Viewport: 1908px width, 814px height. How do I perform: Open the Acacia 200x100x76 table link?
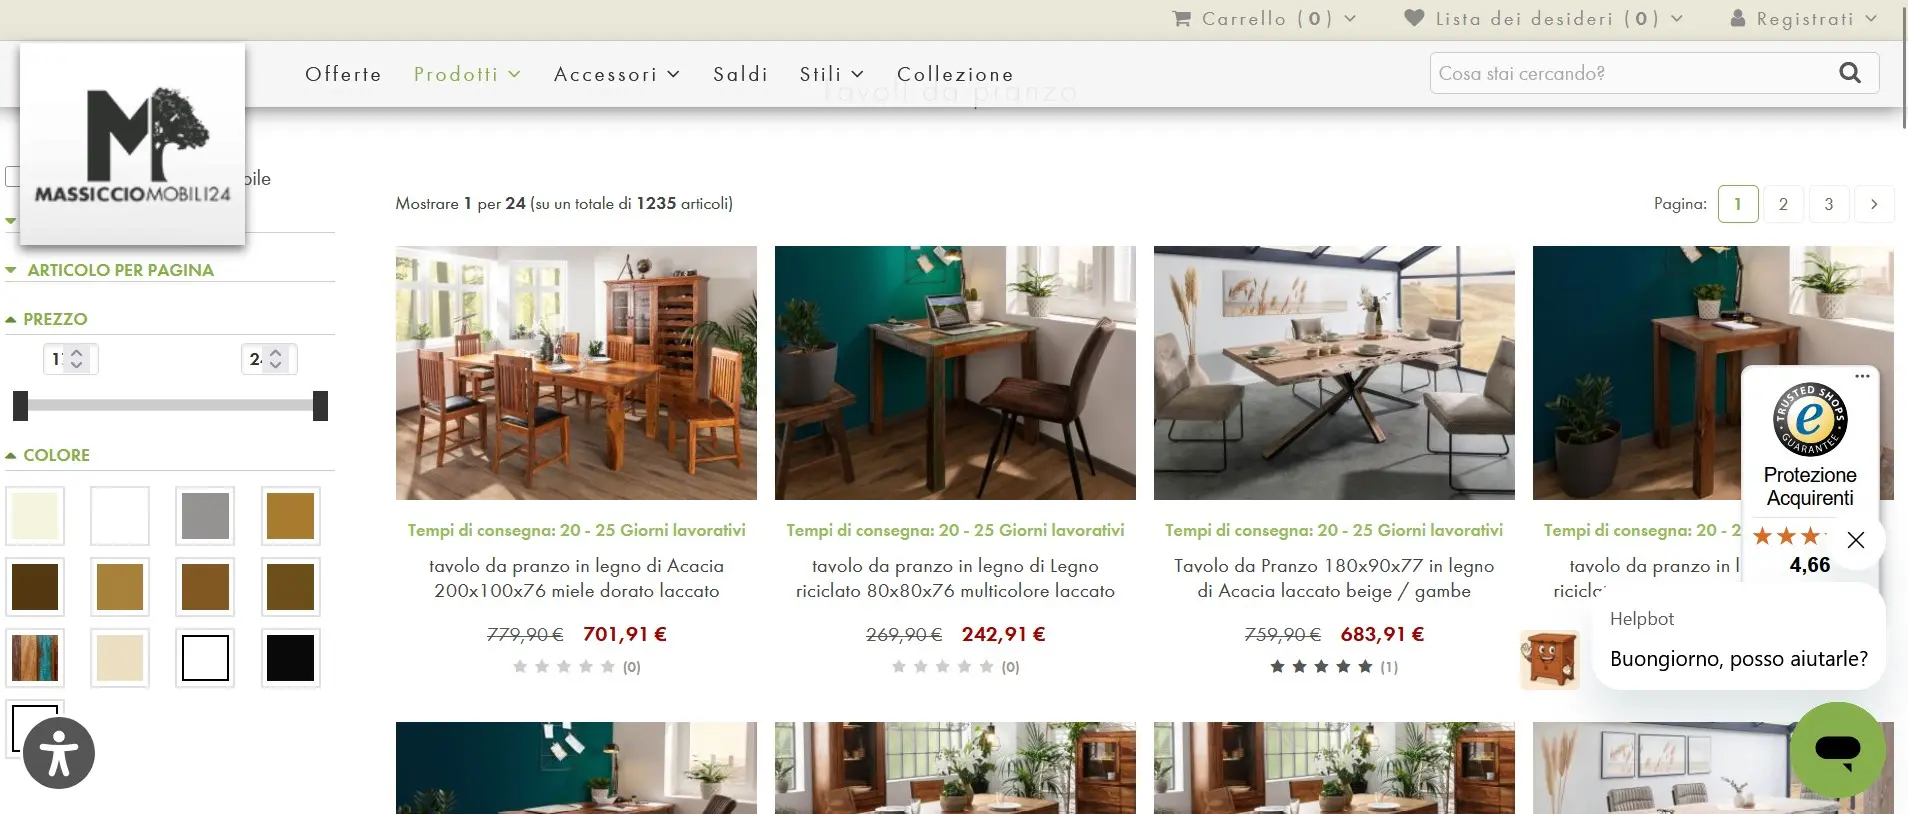pos(576,578)
